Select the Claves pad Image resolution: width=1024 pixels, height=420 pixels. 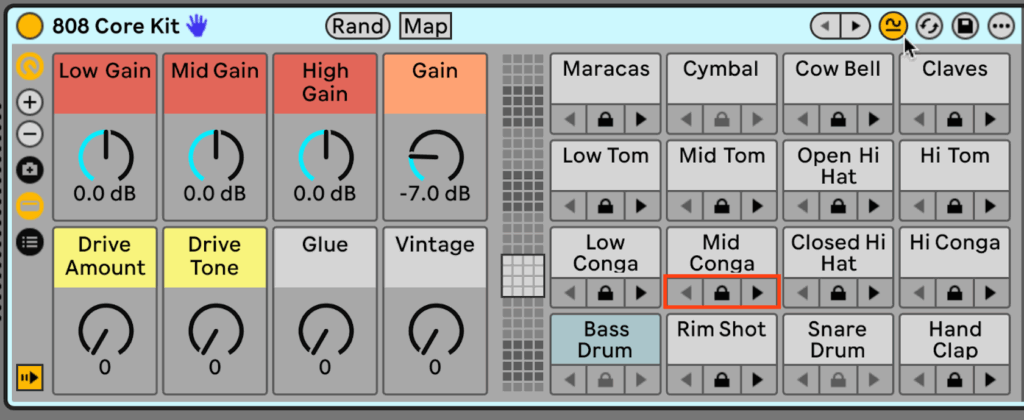coord(955,78)
